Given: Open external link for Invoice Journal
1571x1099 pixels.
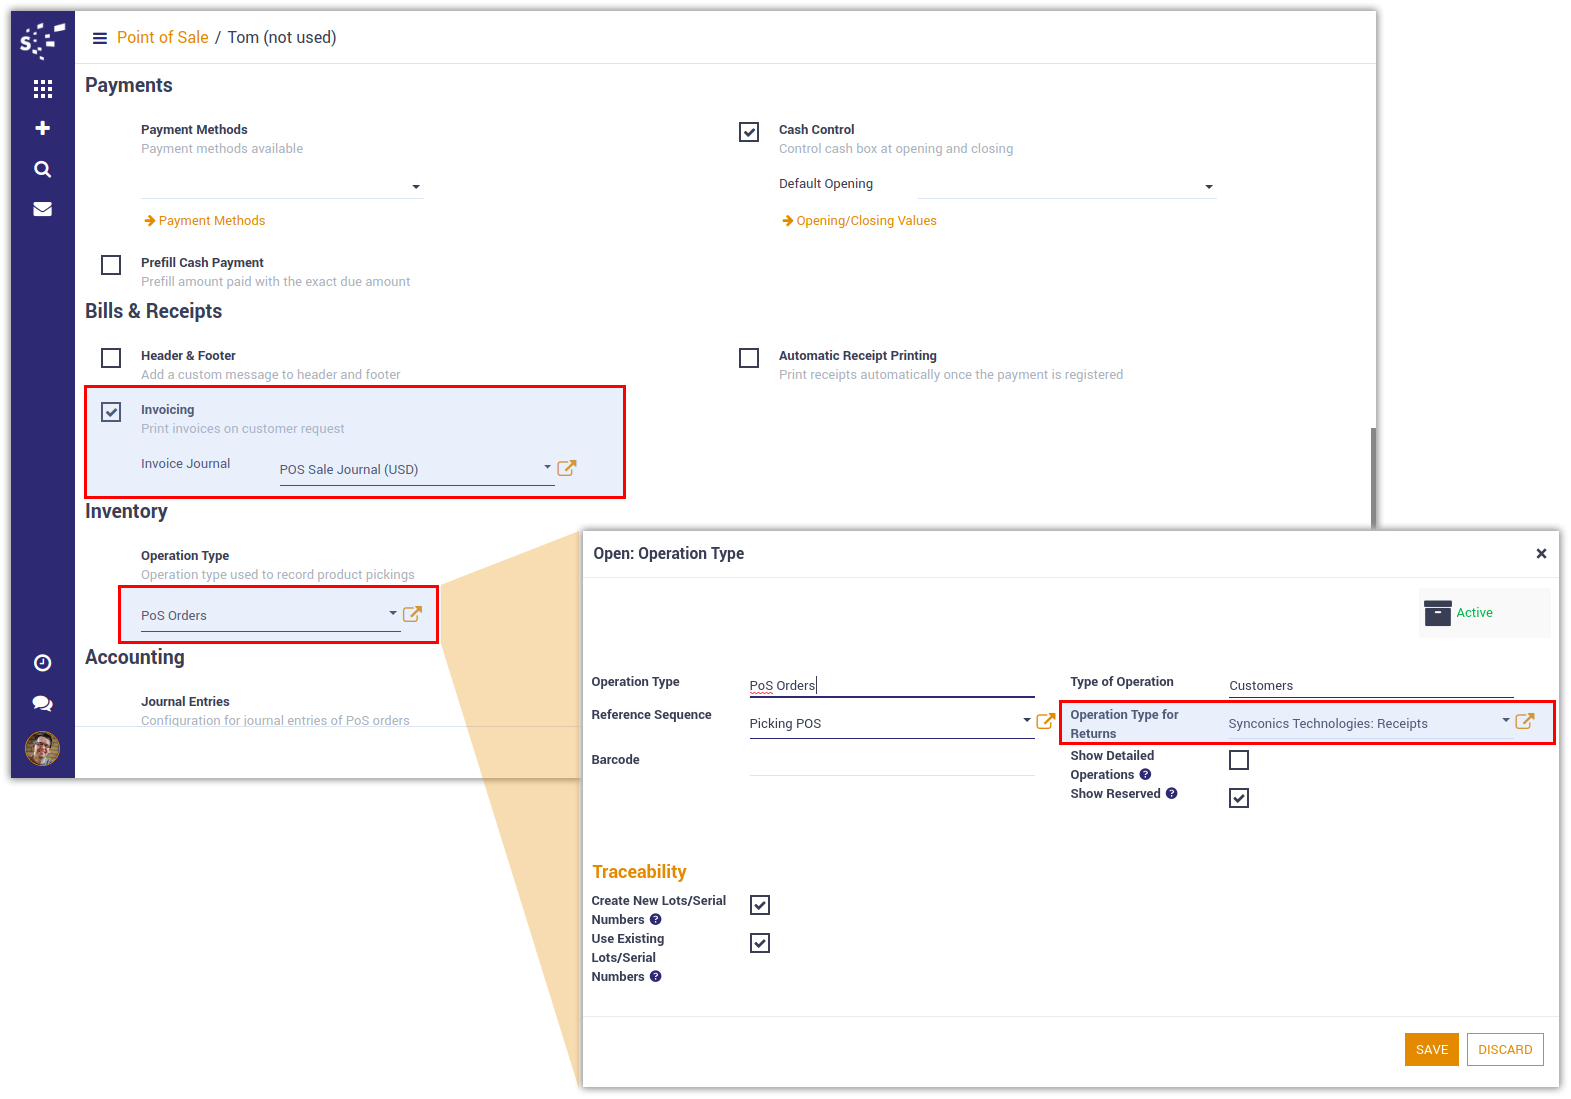Looking at the screenshot, I should pos(567,468).
